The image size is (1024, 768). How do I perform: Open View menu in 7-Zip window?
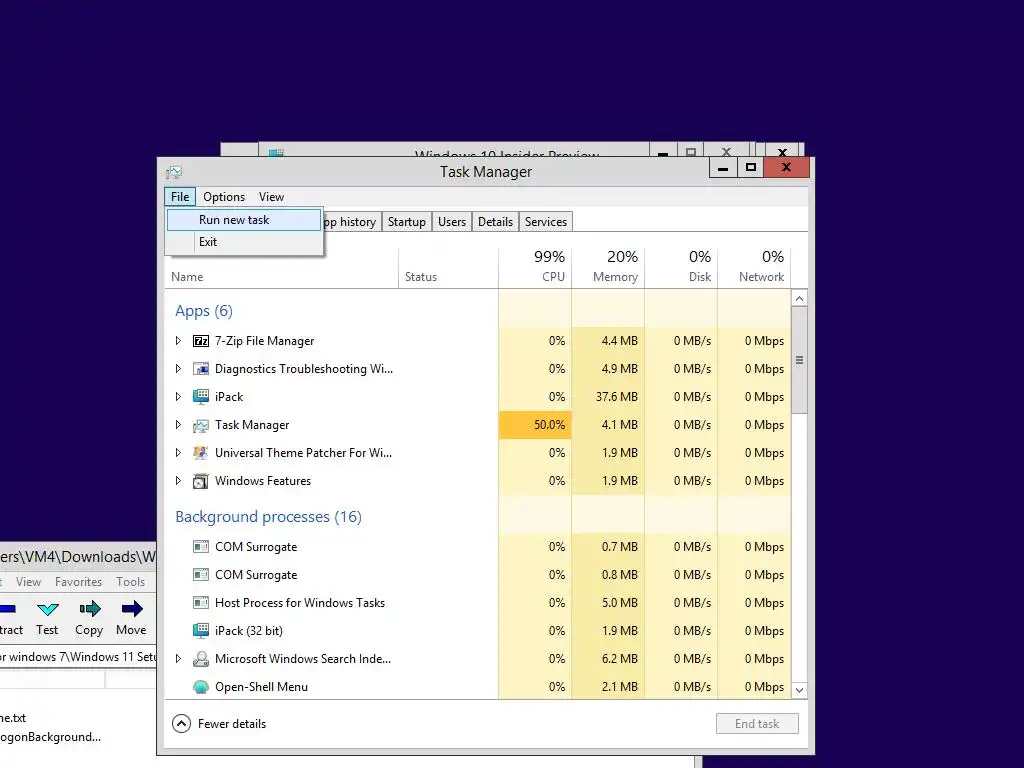pyautogui.click(x=28, y=581)
